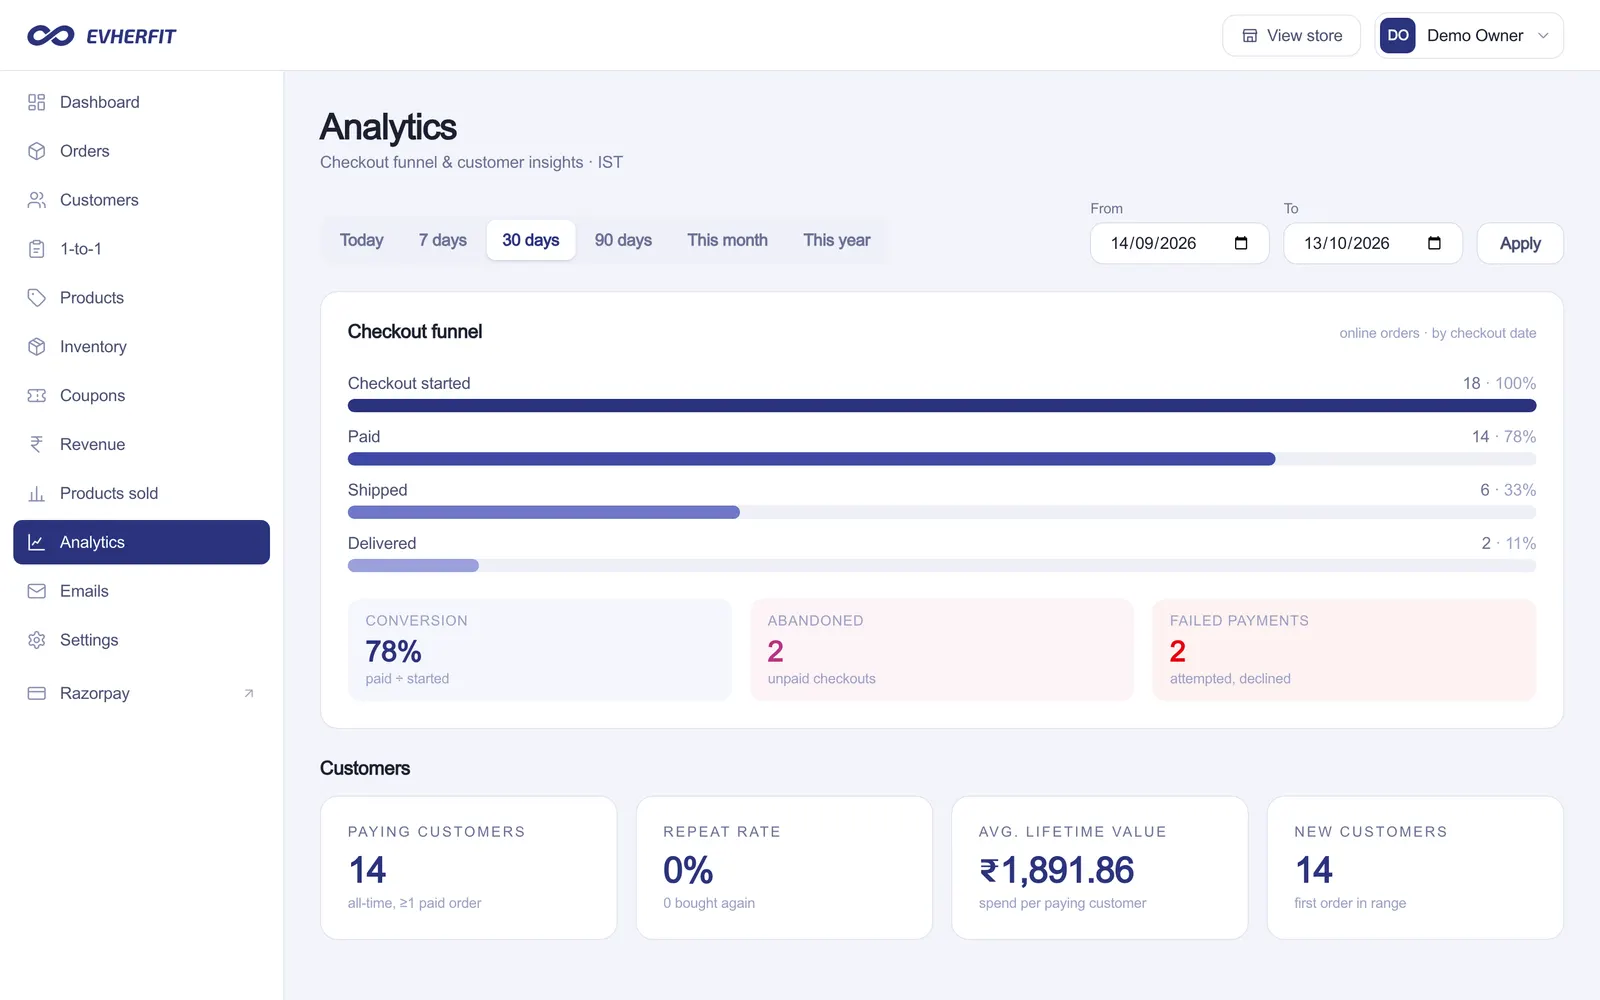Image resolution: width=1600 pixels, height=1000 pixels.
Task: Click the "2 · 11%" funnel value
Action: point(1509,543)
